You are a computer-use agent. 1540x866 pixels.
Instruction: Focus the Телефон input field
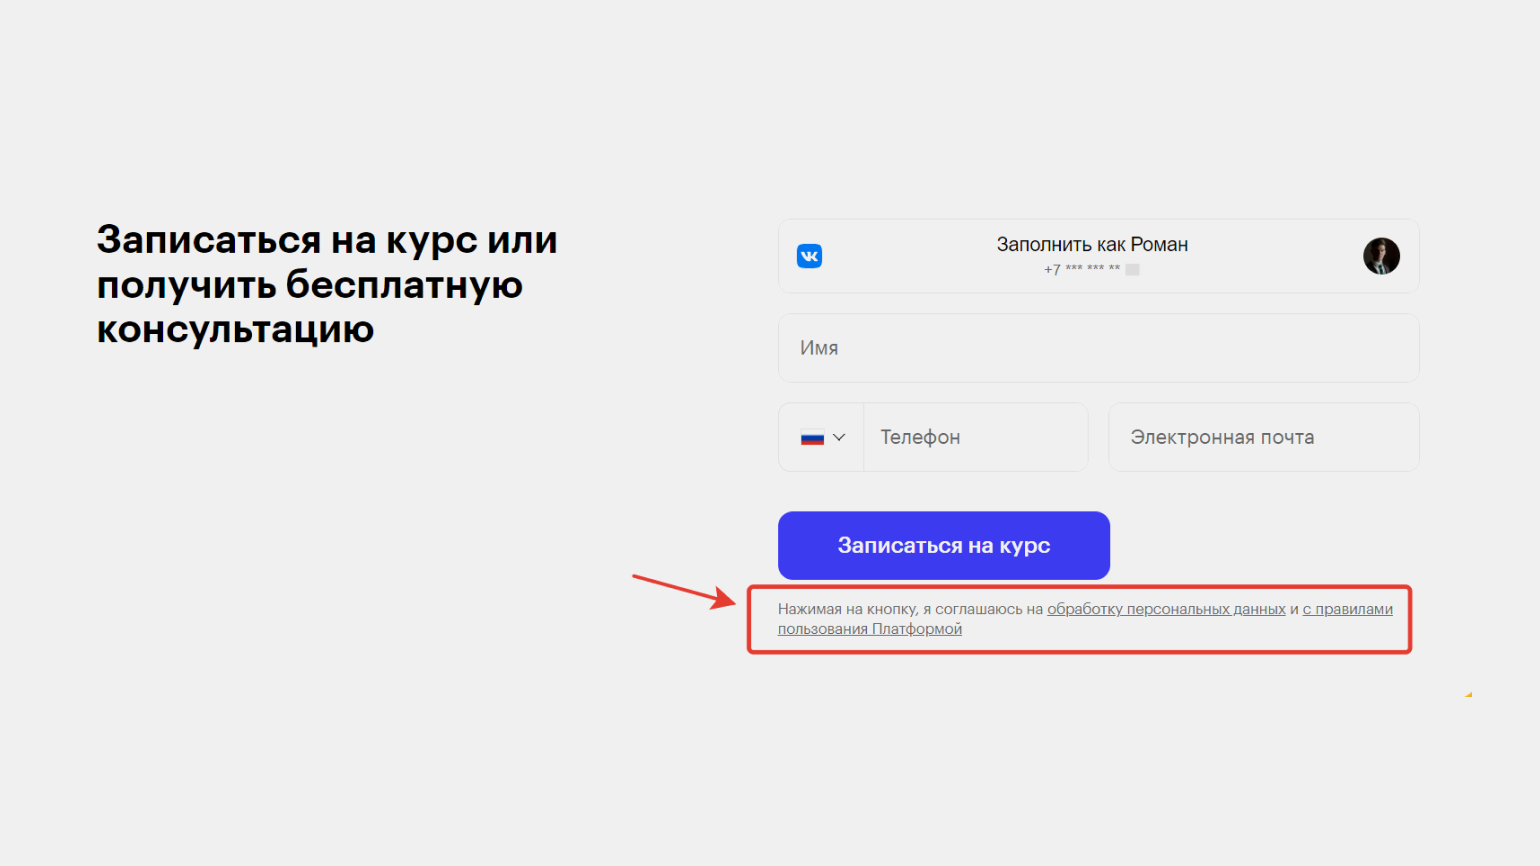(x=975, y=437)
